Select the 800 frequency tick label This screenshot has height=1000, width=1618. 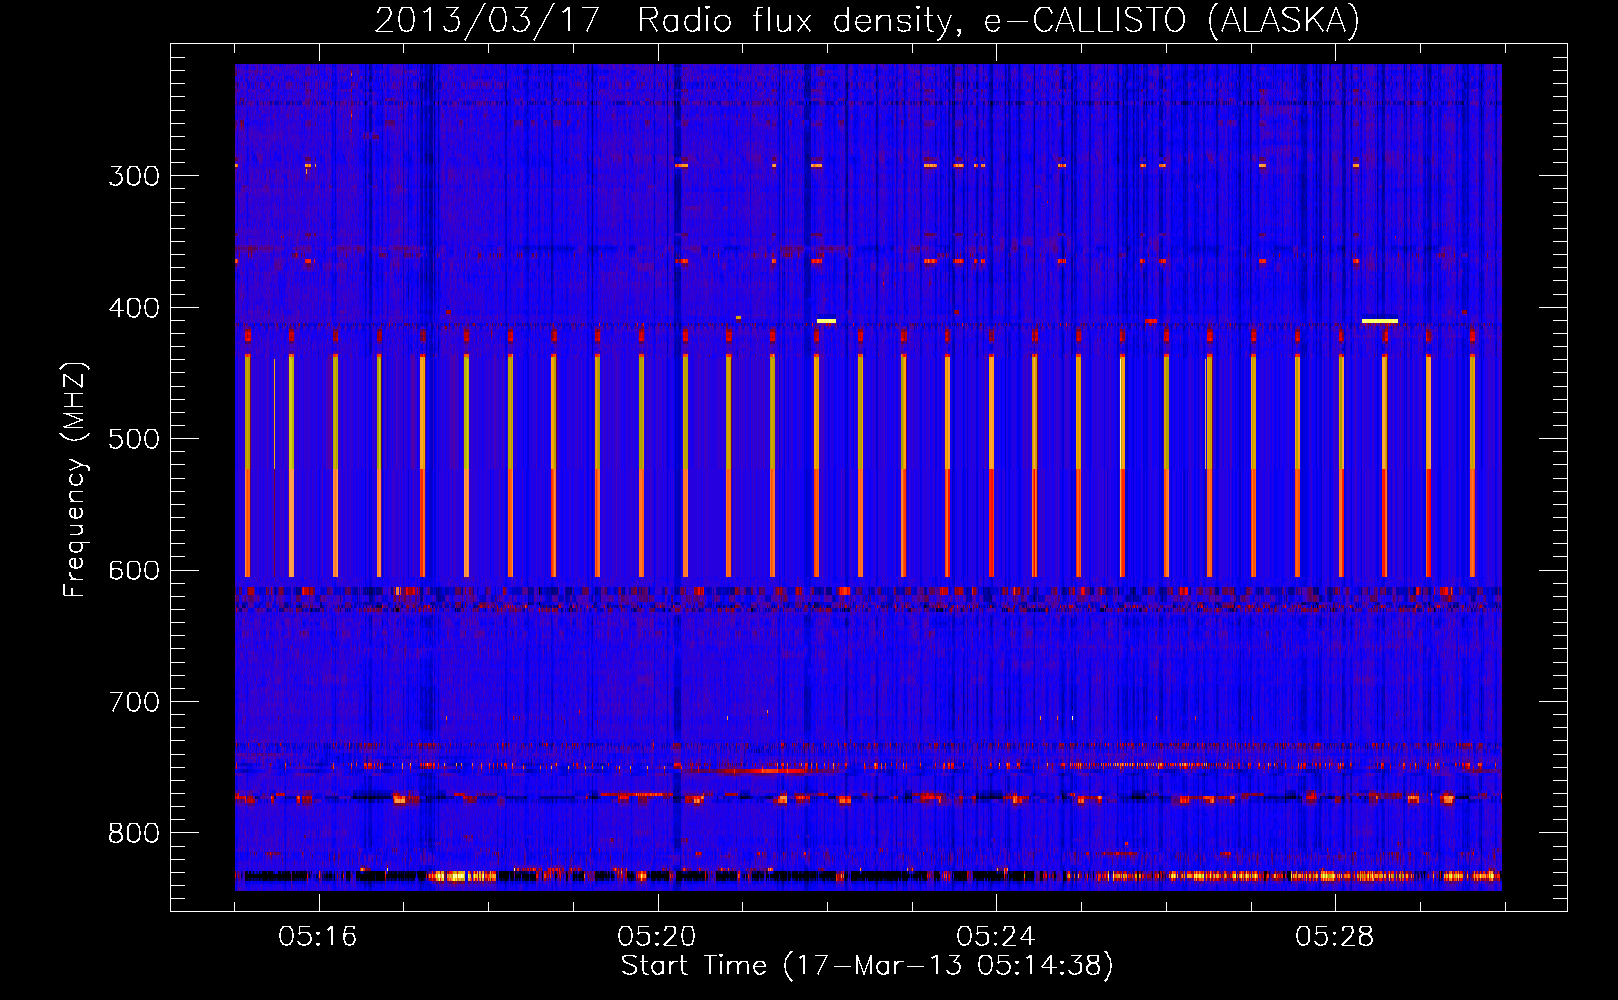(135, 834)
